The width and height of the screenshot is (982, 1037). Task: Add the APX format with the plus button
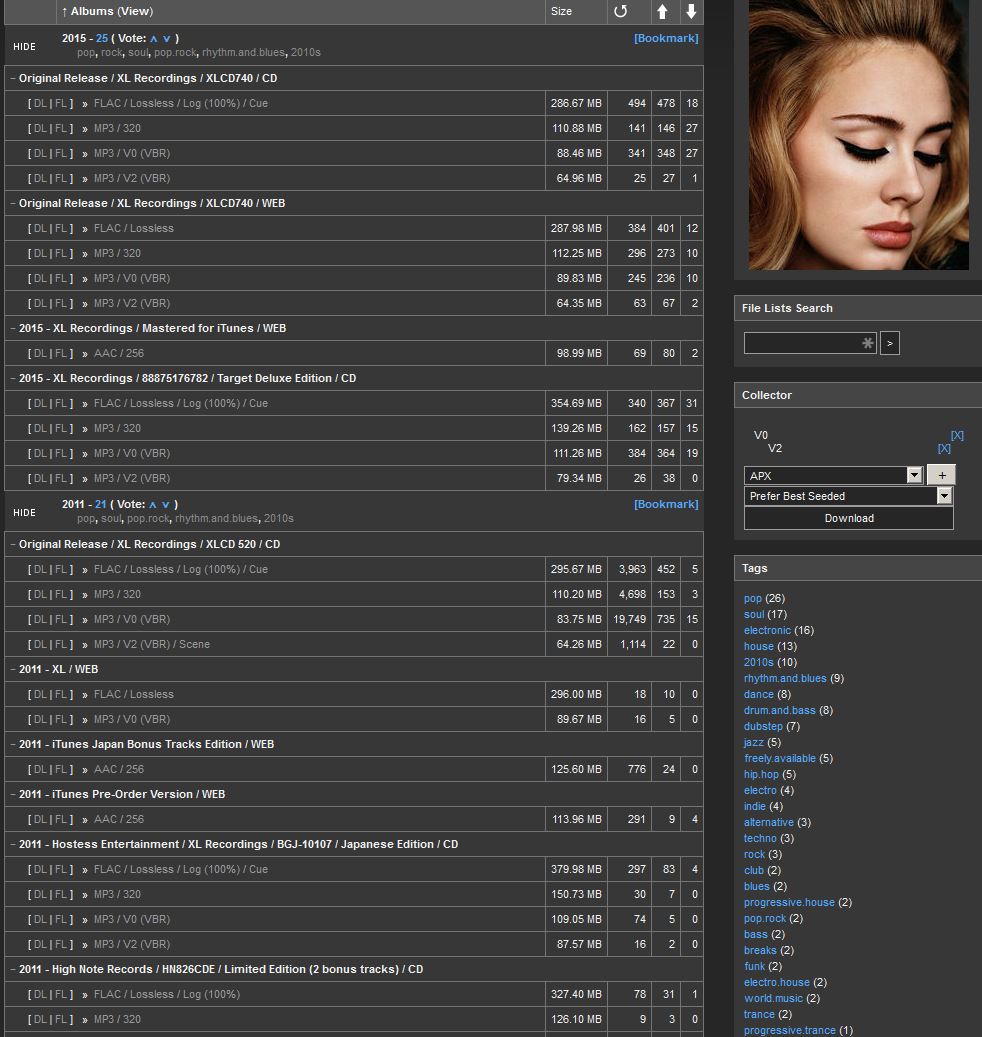coord(942,475)
